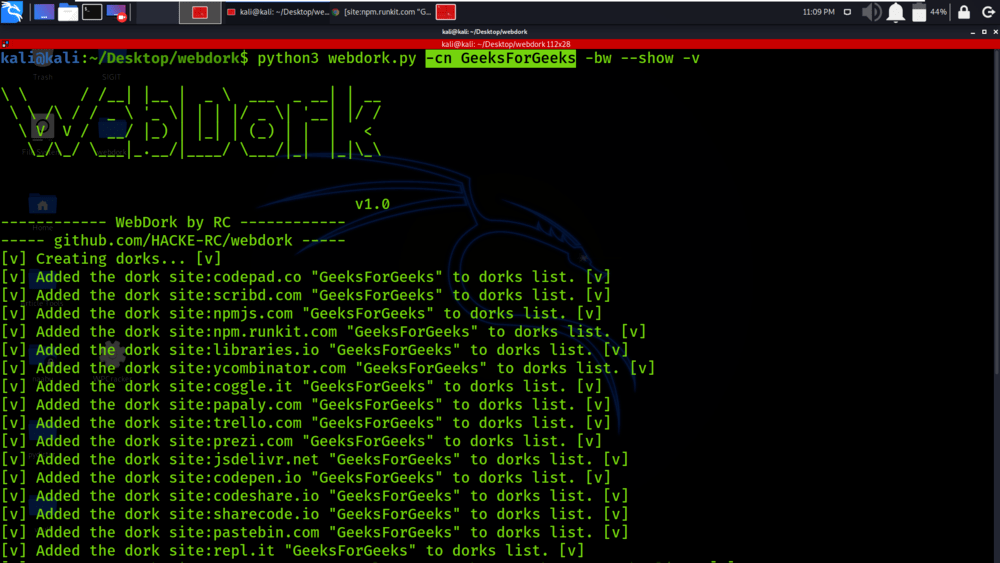Open the network connection tray icon

point(847,12)
